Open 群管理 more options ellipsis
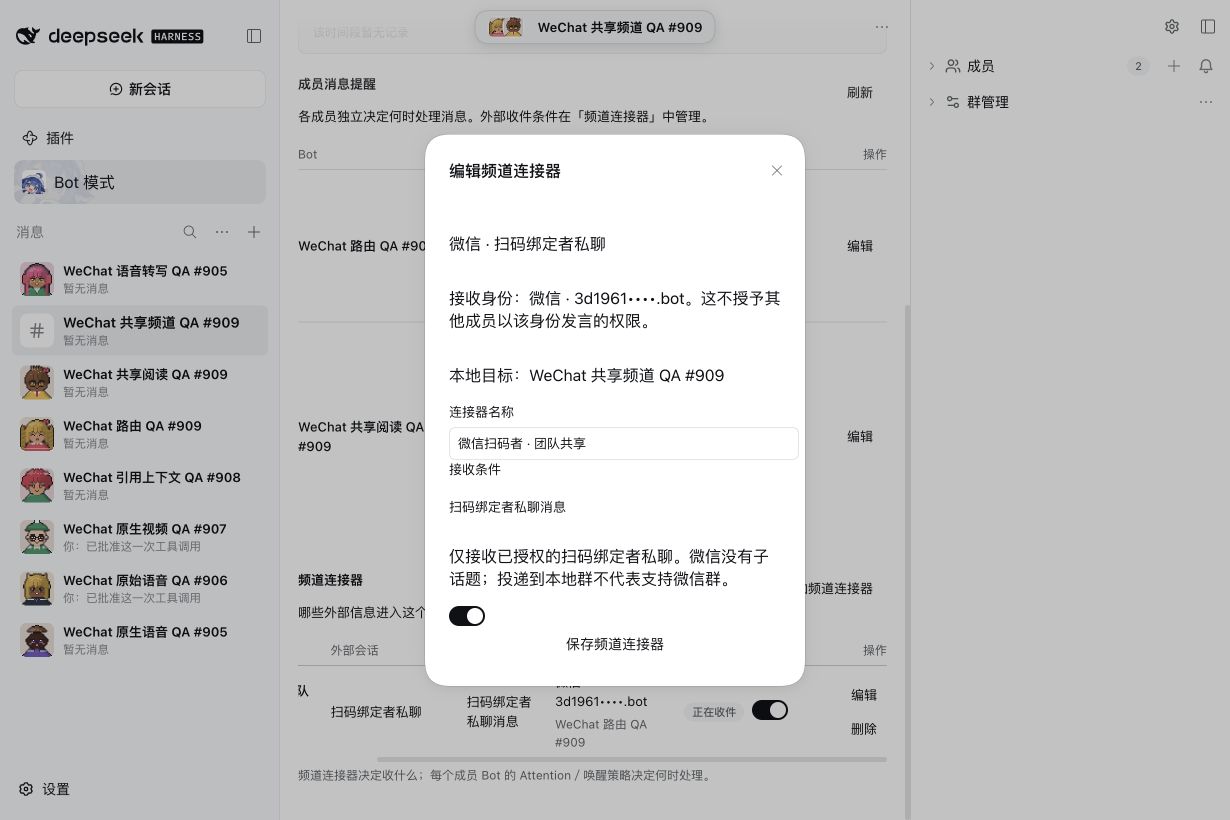1230x820 pixels. coord(1206,102)
